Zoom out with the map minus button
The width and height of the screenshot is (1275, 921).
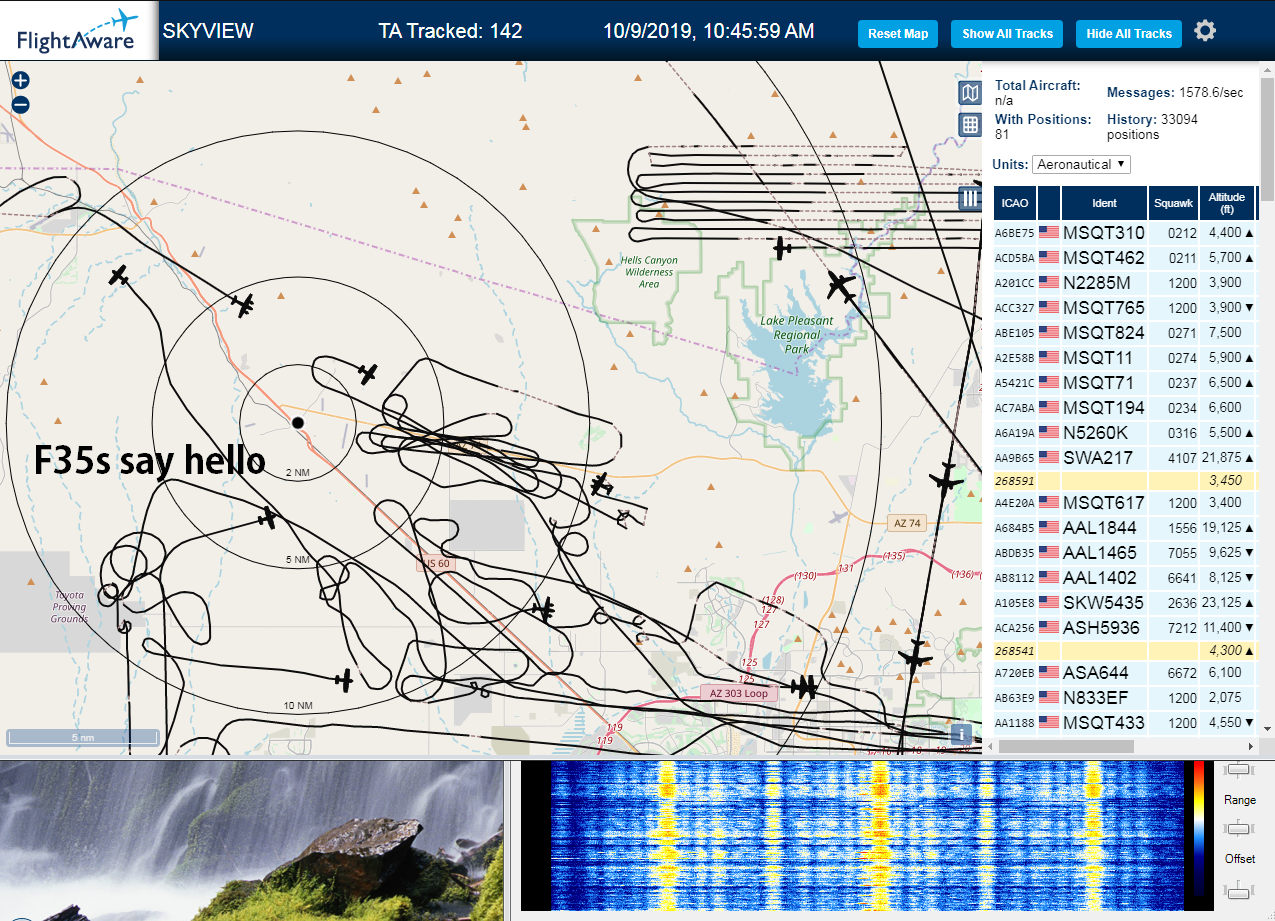[x=21, y=104]
